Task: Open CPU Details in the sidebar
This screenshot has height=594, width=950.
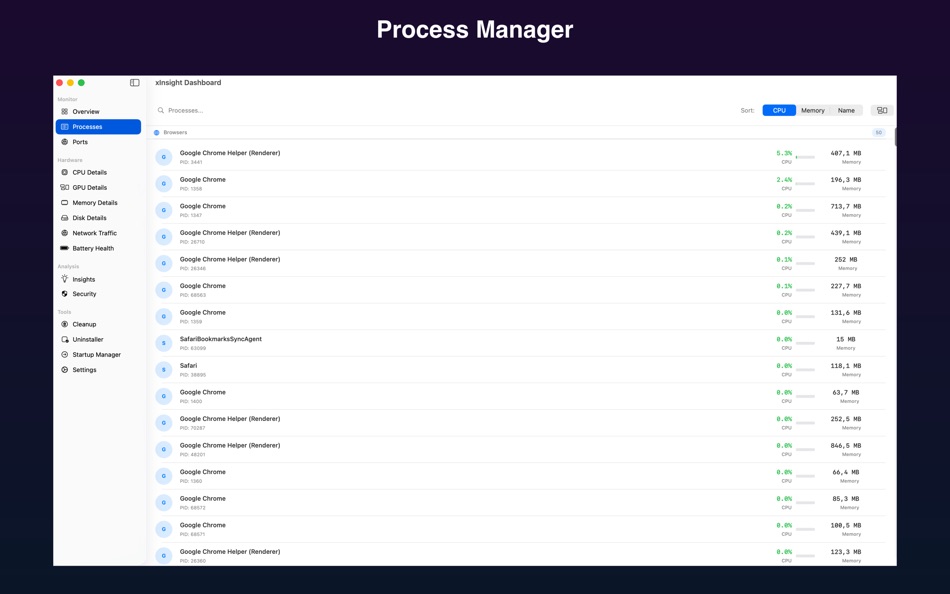Action: point(88,172)
